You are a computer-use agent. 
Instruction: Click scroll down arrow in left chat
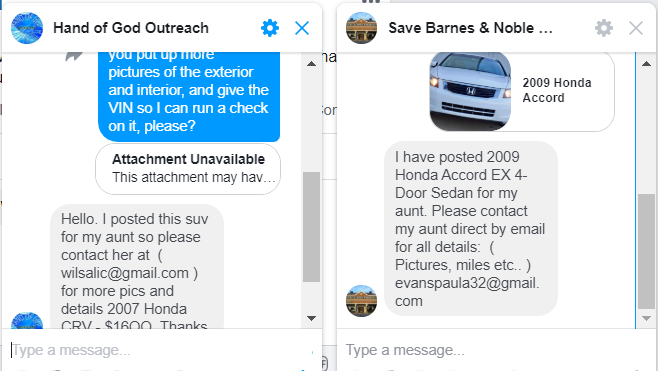(311, 318)
